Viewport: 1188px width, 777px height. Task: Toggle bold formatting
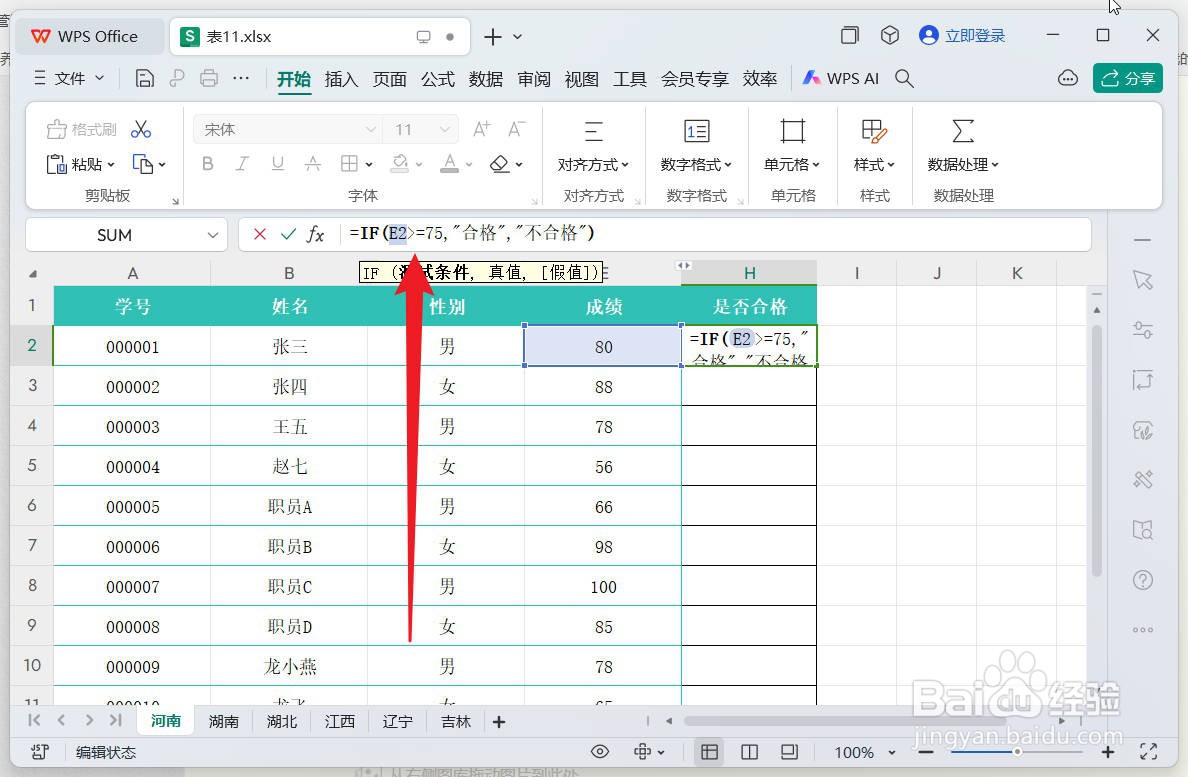click(x=207, y=164)
